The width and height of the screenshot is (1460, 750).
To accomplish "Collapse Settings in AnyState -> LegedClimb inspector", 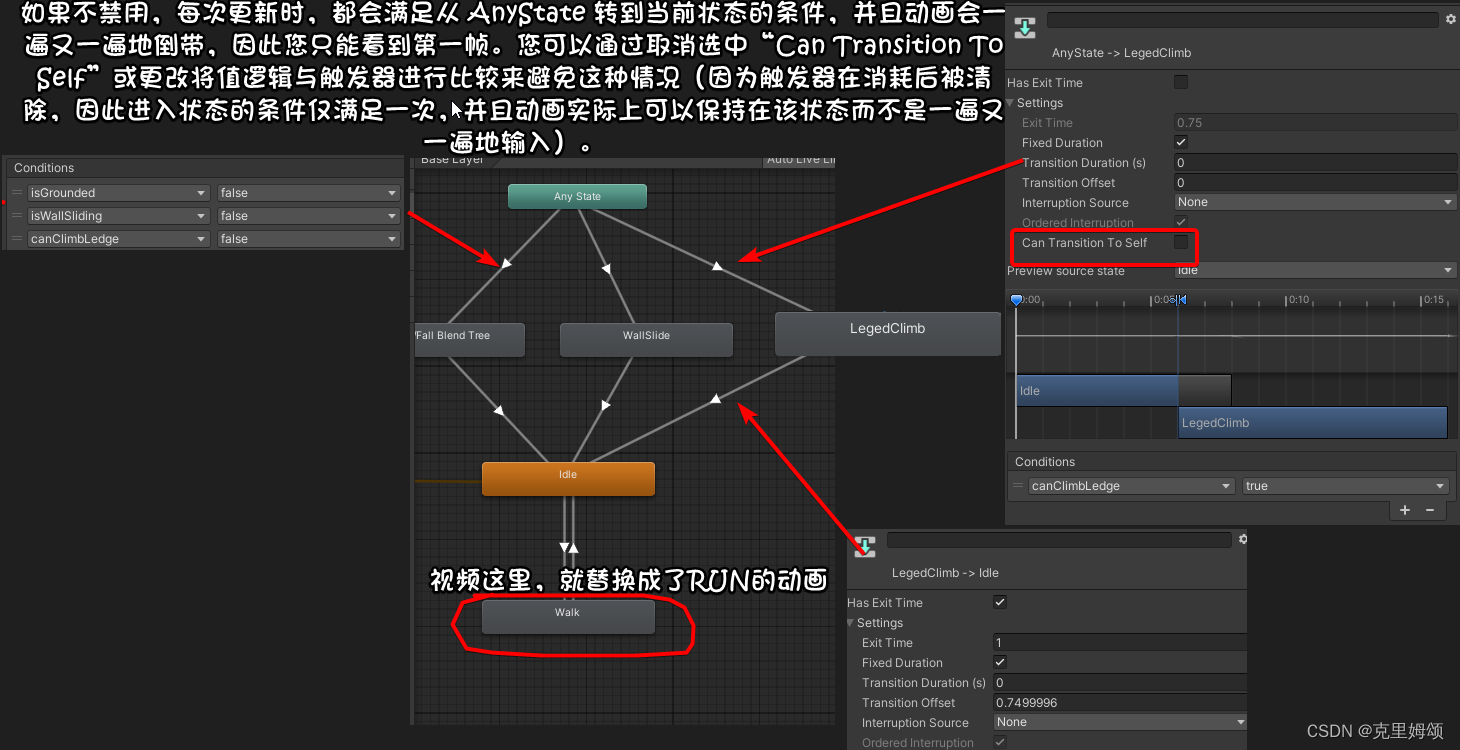I will click(x=1011, y=103).
